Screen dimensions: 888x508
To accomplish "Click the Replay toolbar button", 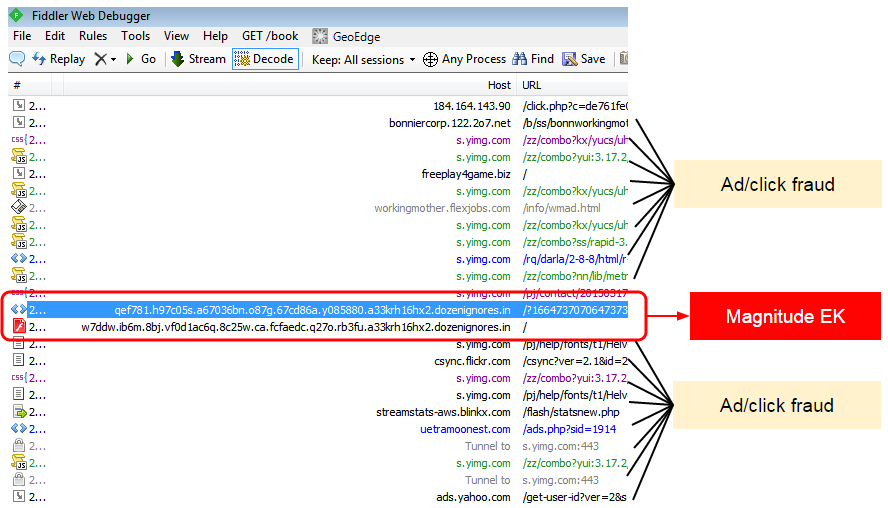I will click(x=58, y=59).
